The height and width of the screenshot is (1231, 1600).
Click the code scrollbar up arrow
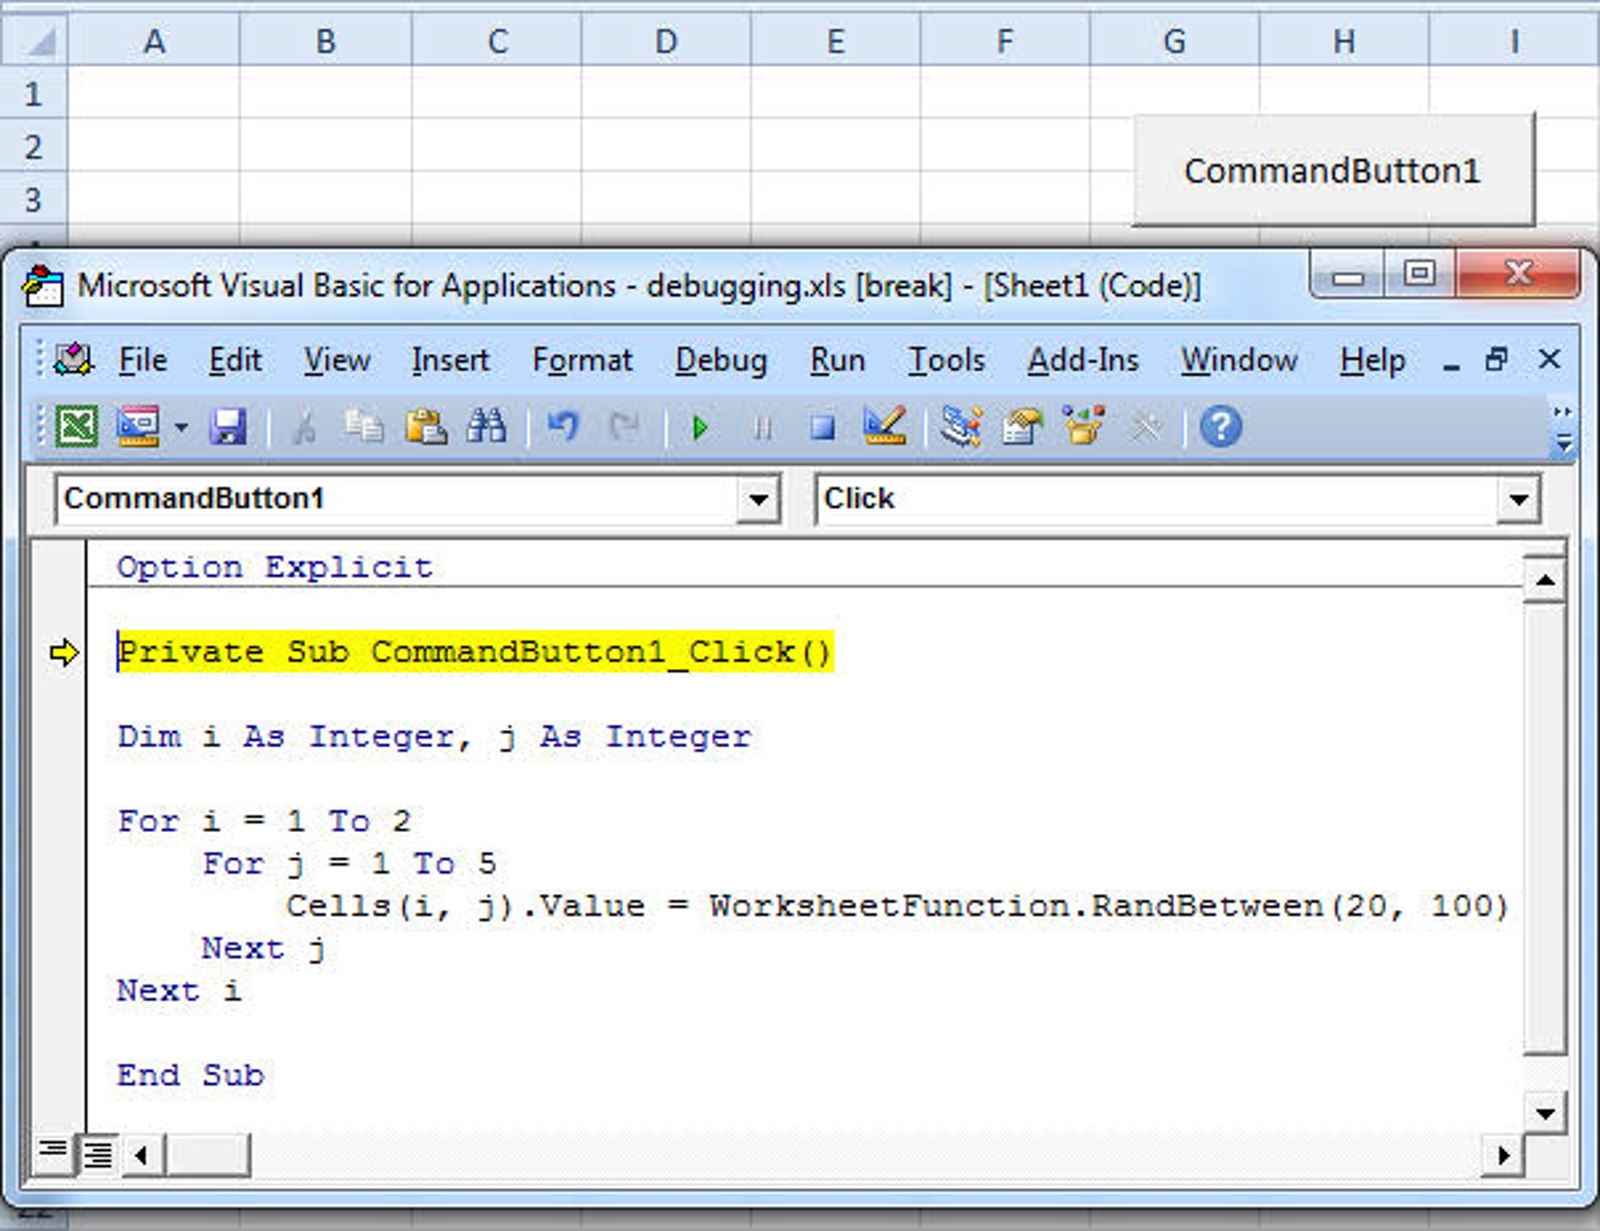pos(1545,580)
